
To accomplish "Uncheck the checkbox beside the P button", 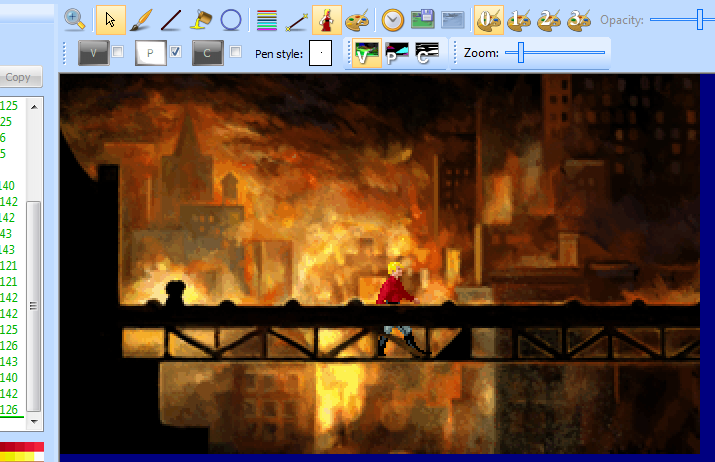I will coord(175,52).
